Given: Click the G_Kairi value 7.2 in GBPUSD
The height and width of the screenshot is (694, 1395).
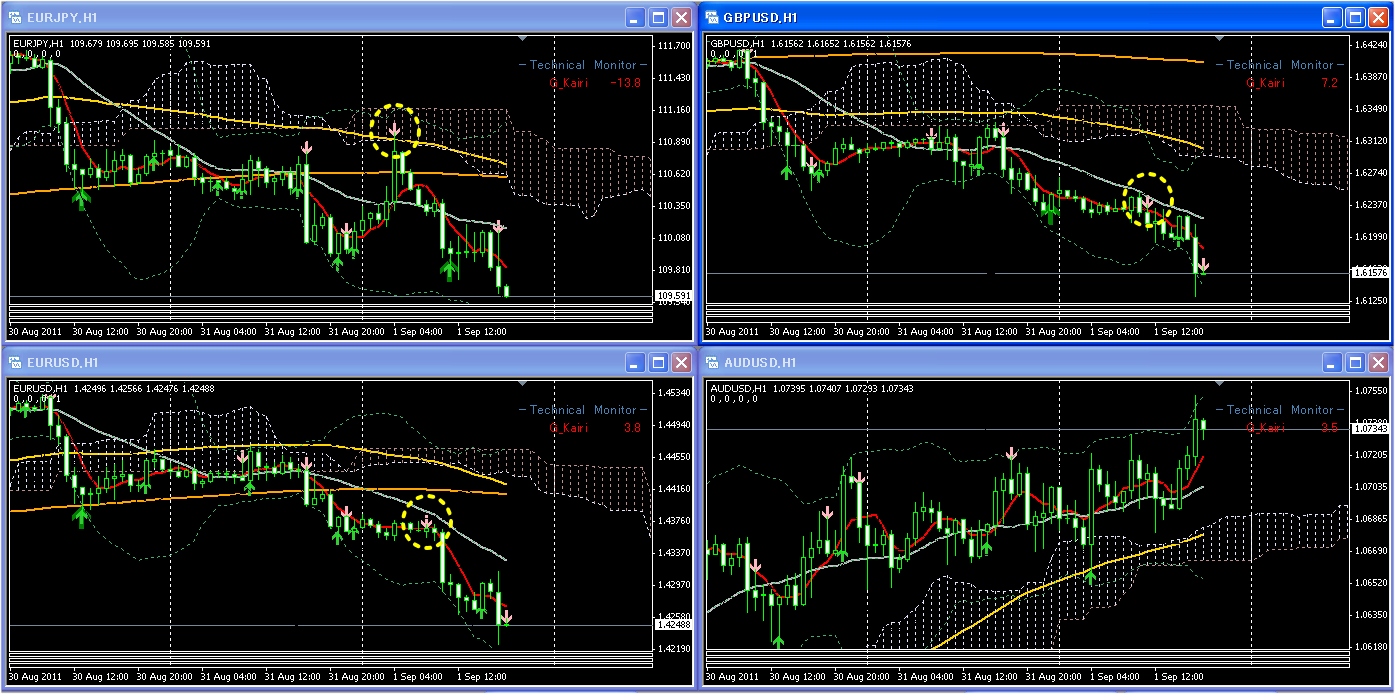Looking at the screenshot, I should 1329,83.
